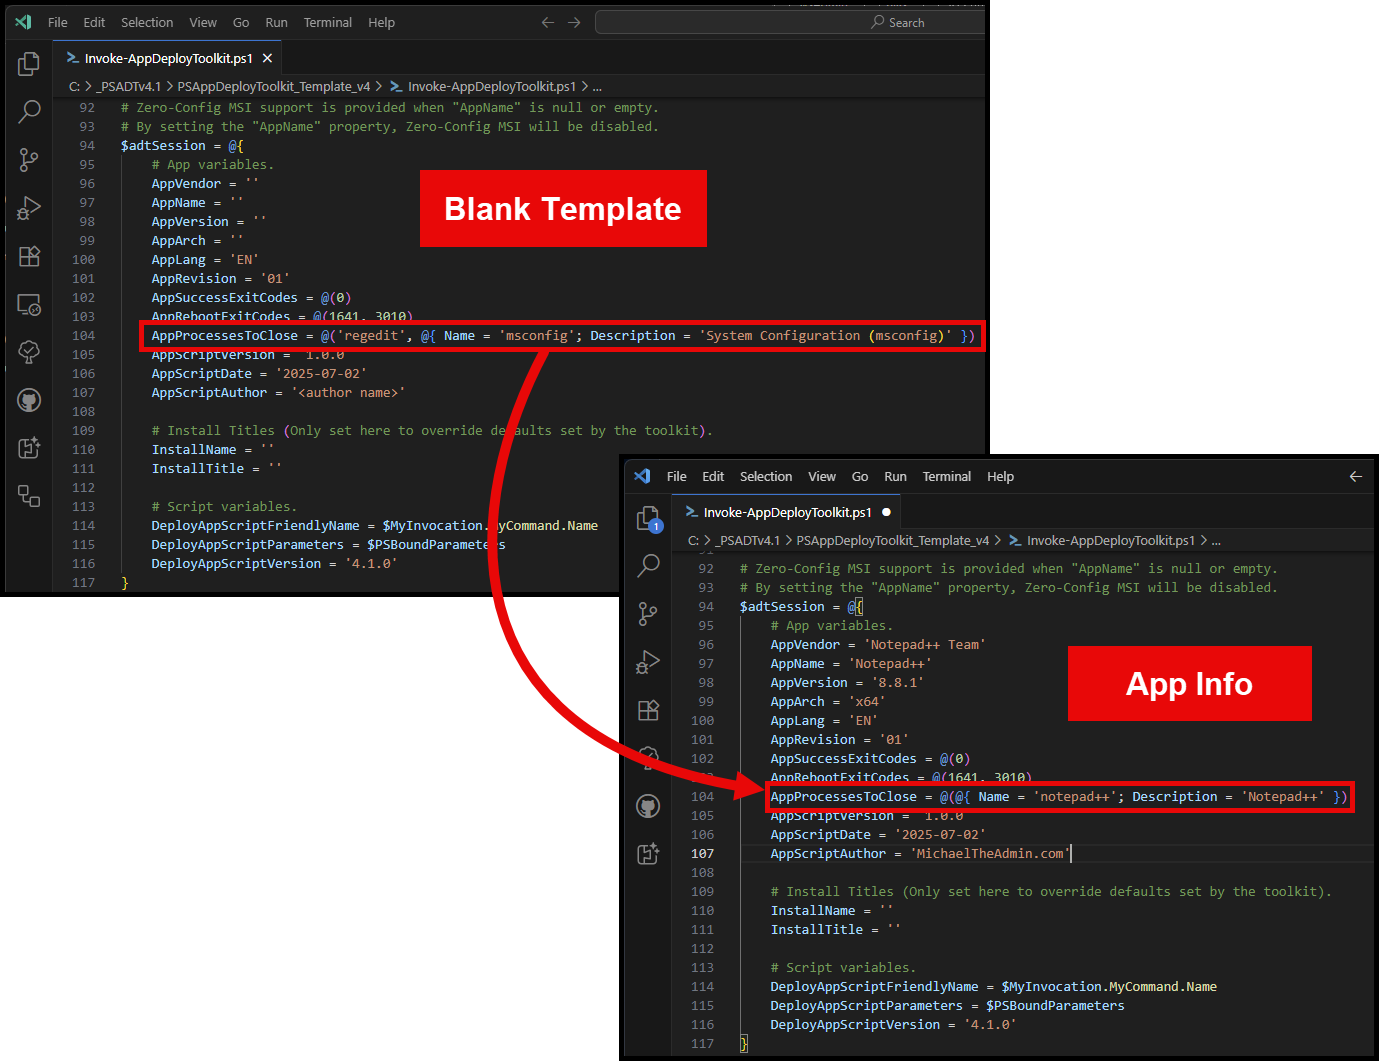Open Explorer with badge in App Info window

(648, 518)
